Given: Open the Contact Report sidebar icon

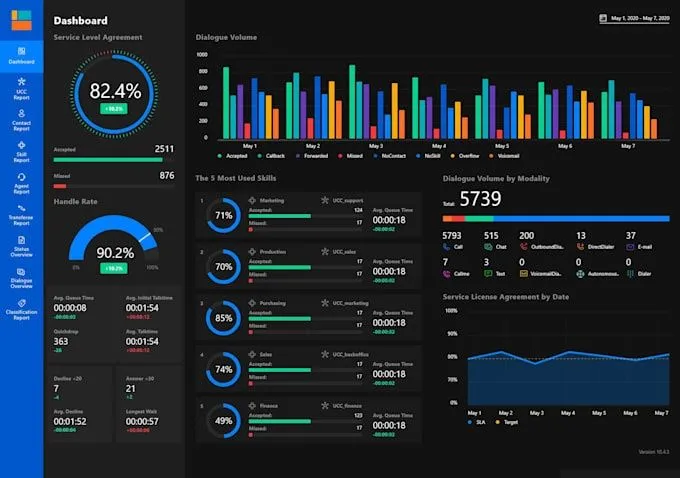Looking at the screenshot, I should 21,120.
